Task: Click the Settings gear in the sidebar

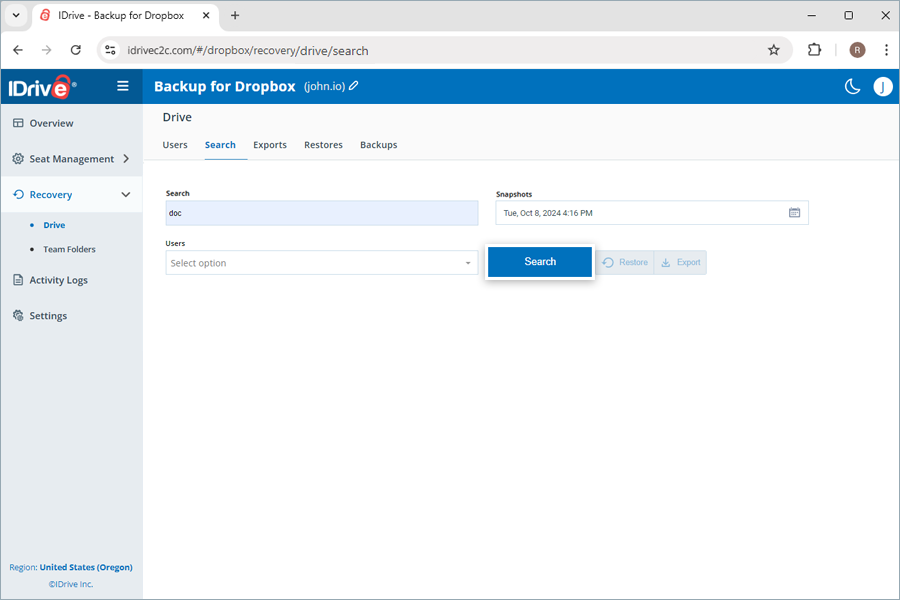Action: pyautogui.click(x=17, y=315)
